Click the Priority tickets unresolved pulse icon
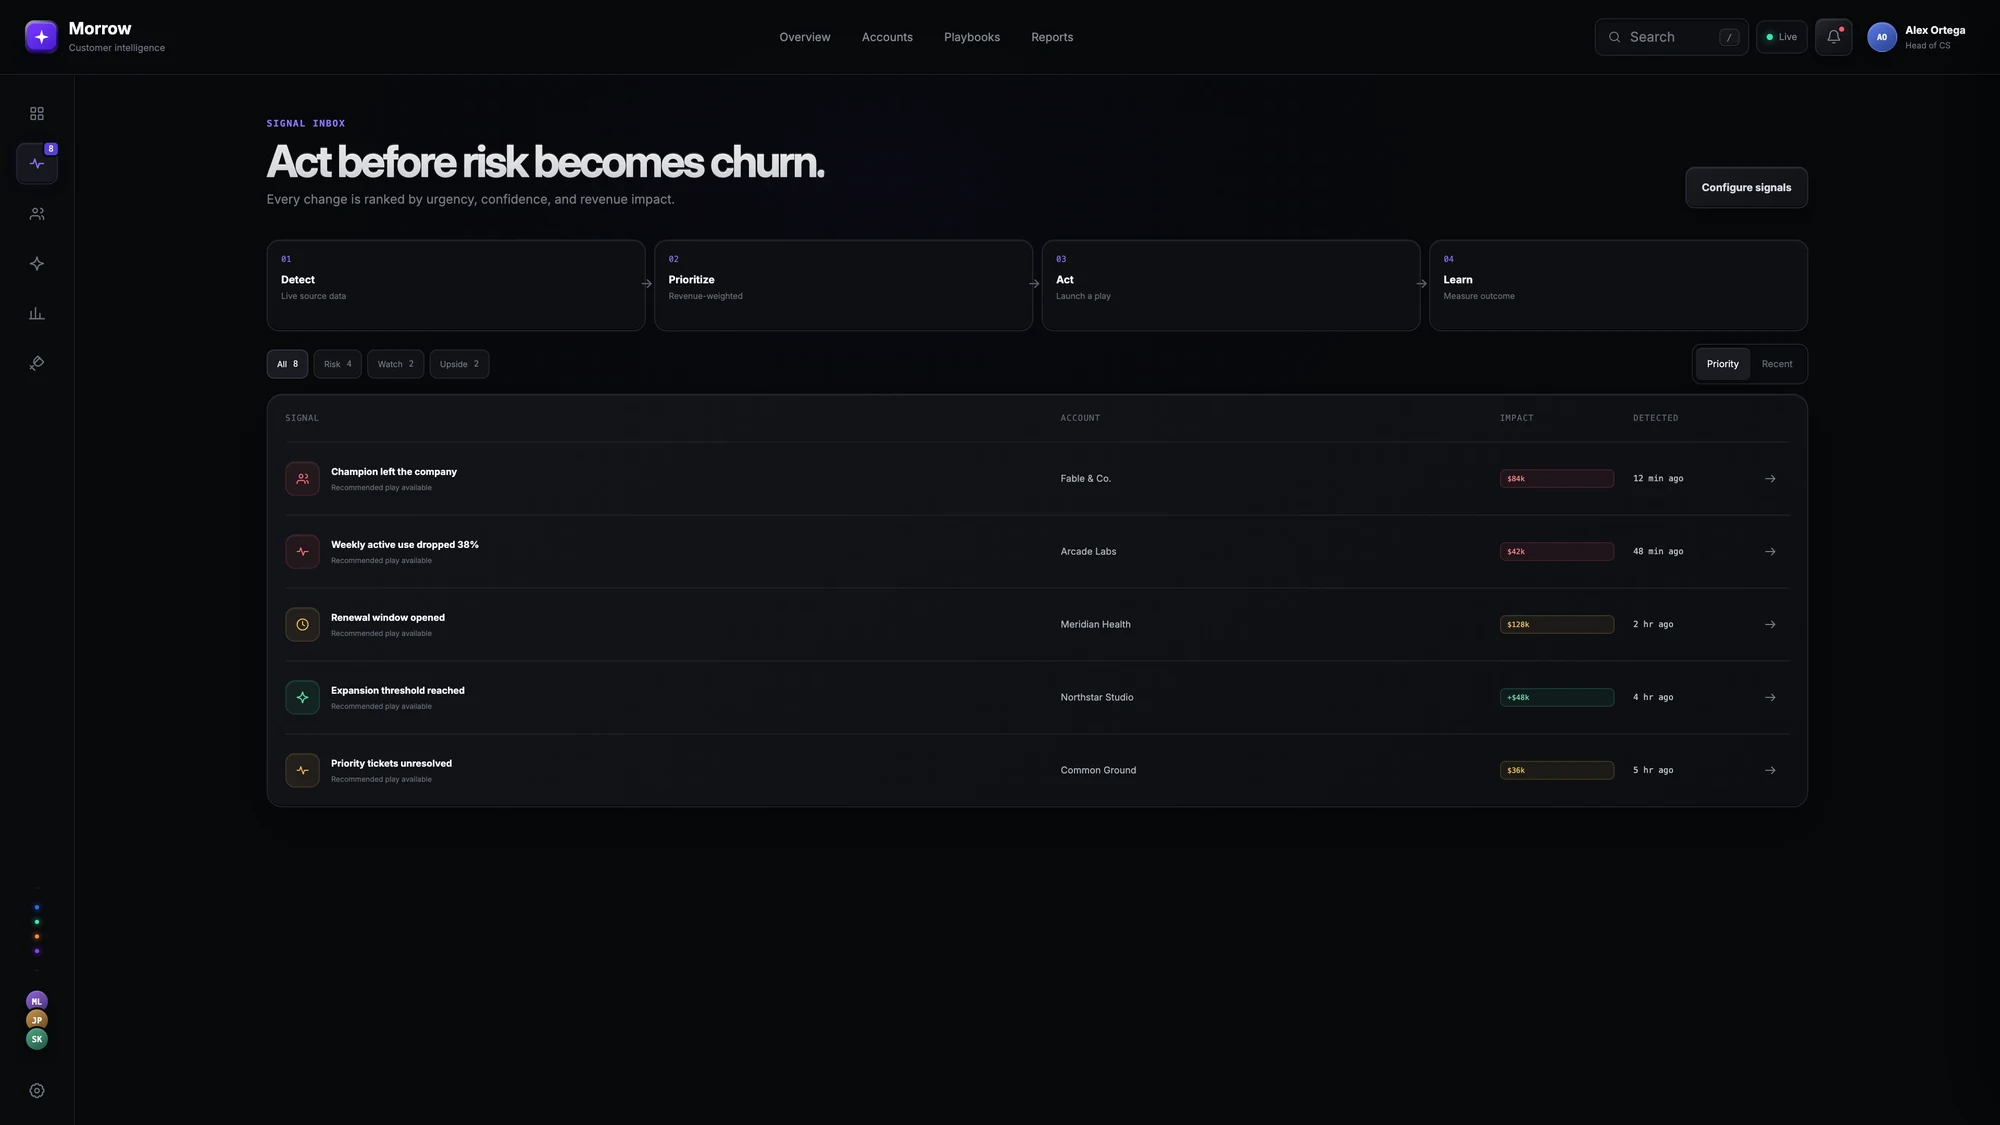Viewport: 2000px width, 1125px height. click(302, 771)
